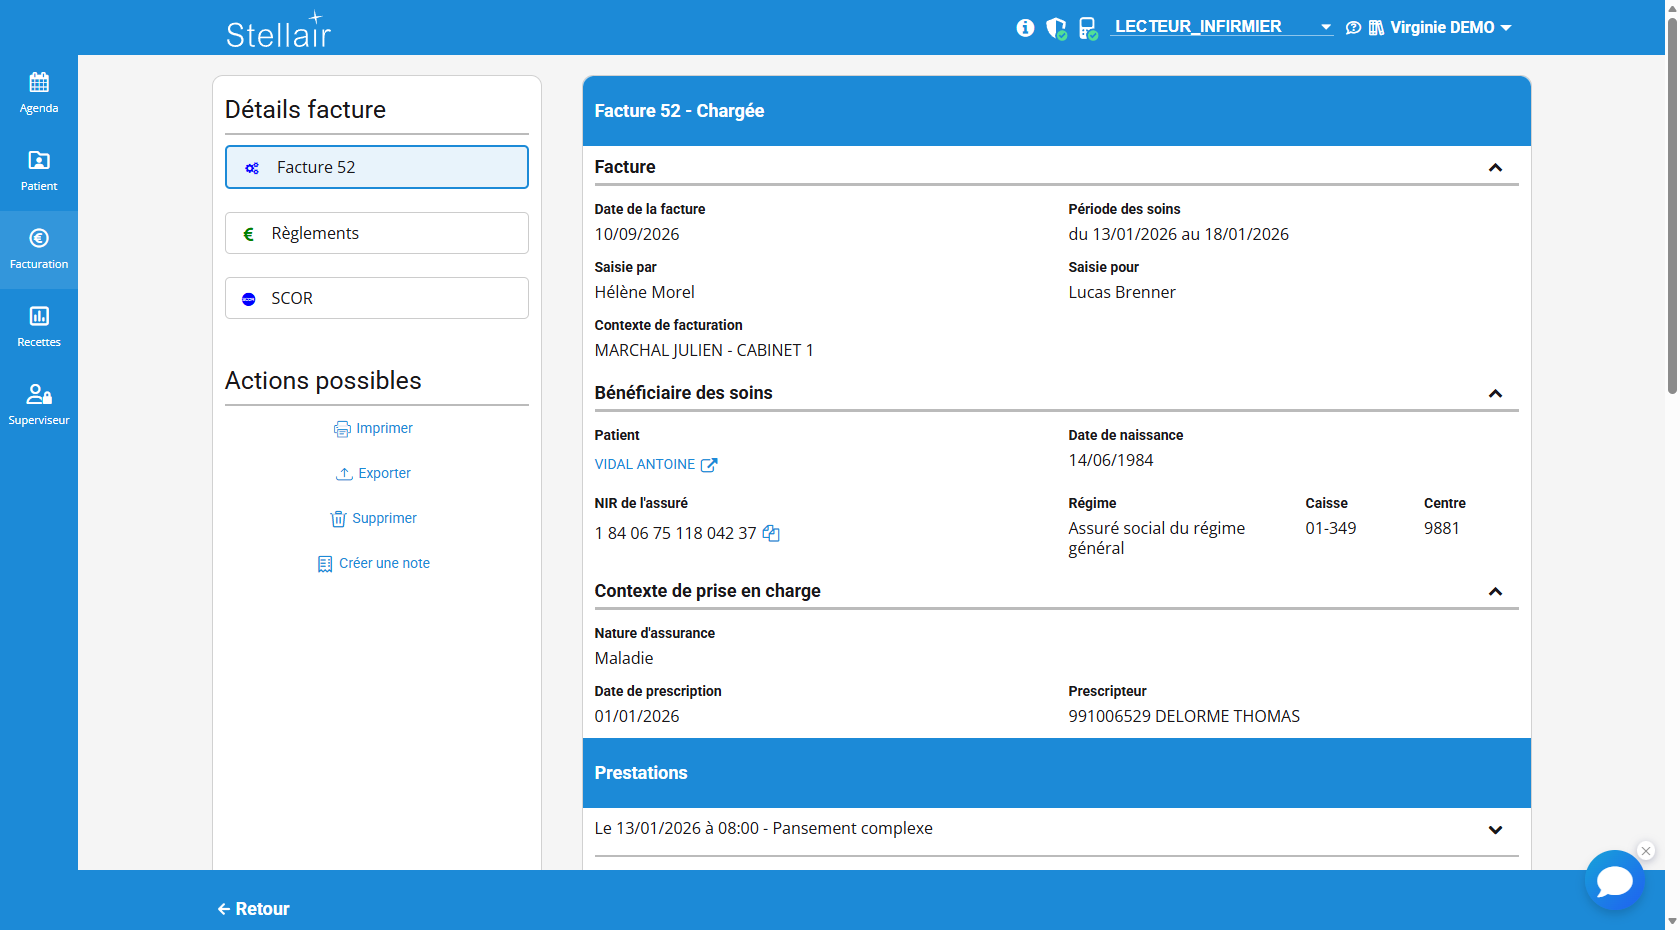Click the birth date 14/06/1984
Image resolution: width=1680 pixels, height=930 pixels.
1110,460
